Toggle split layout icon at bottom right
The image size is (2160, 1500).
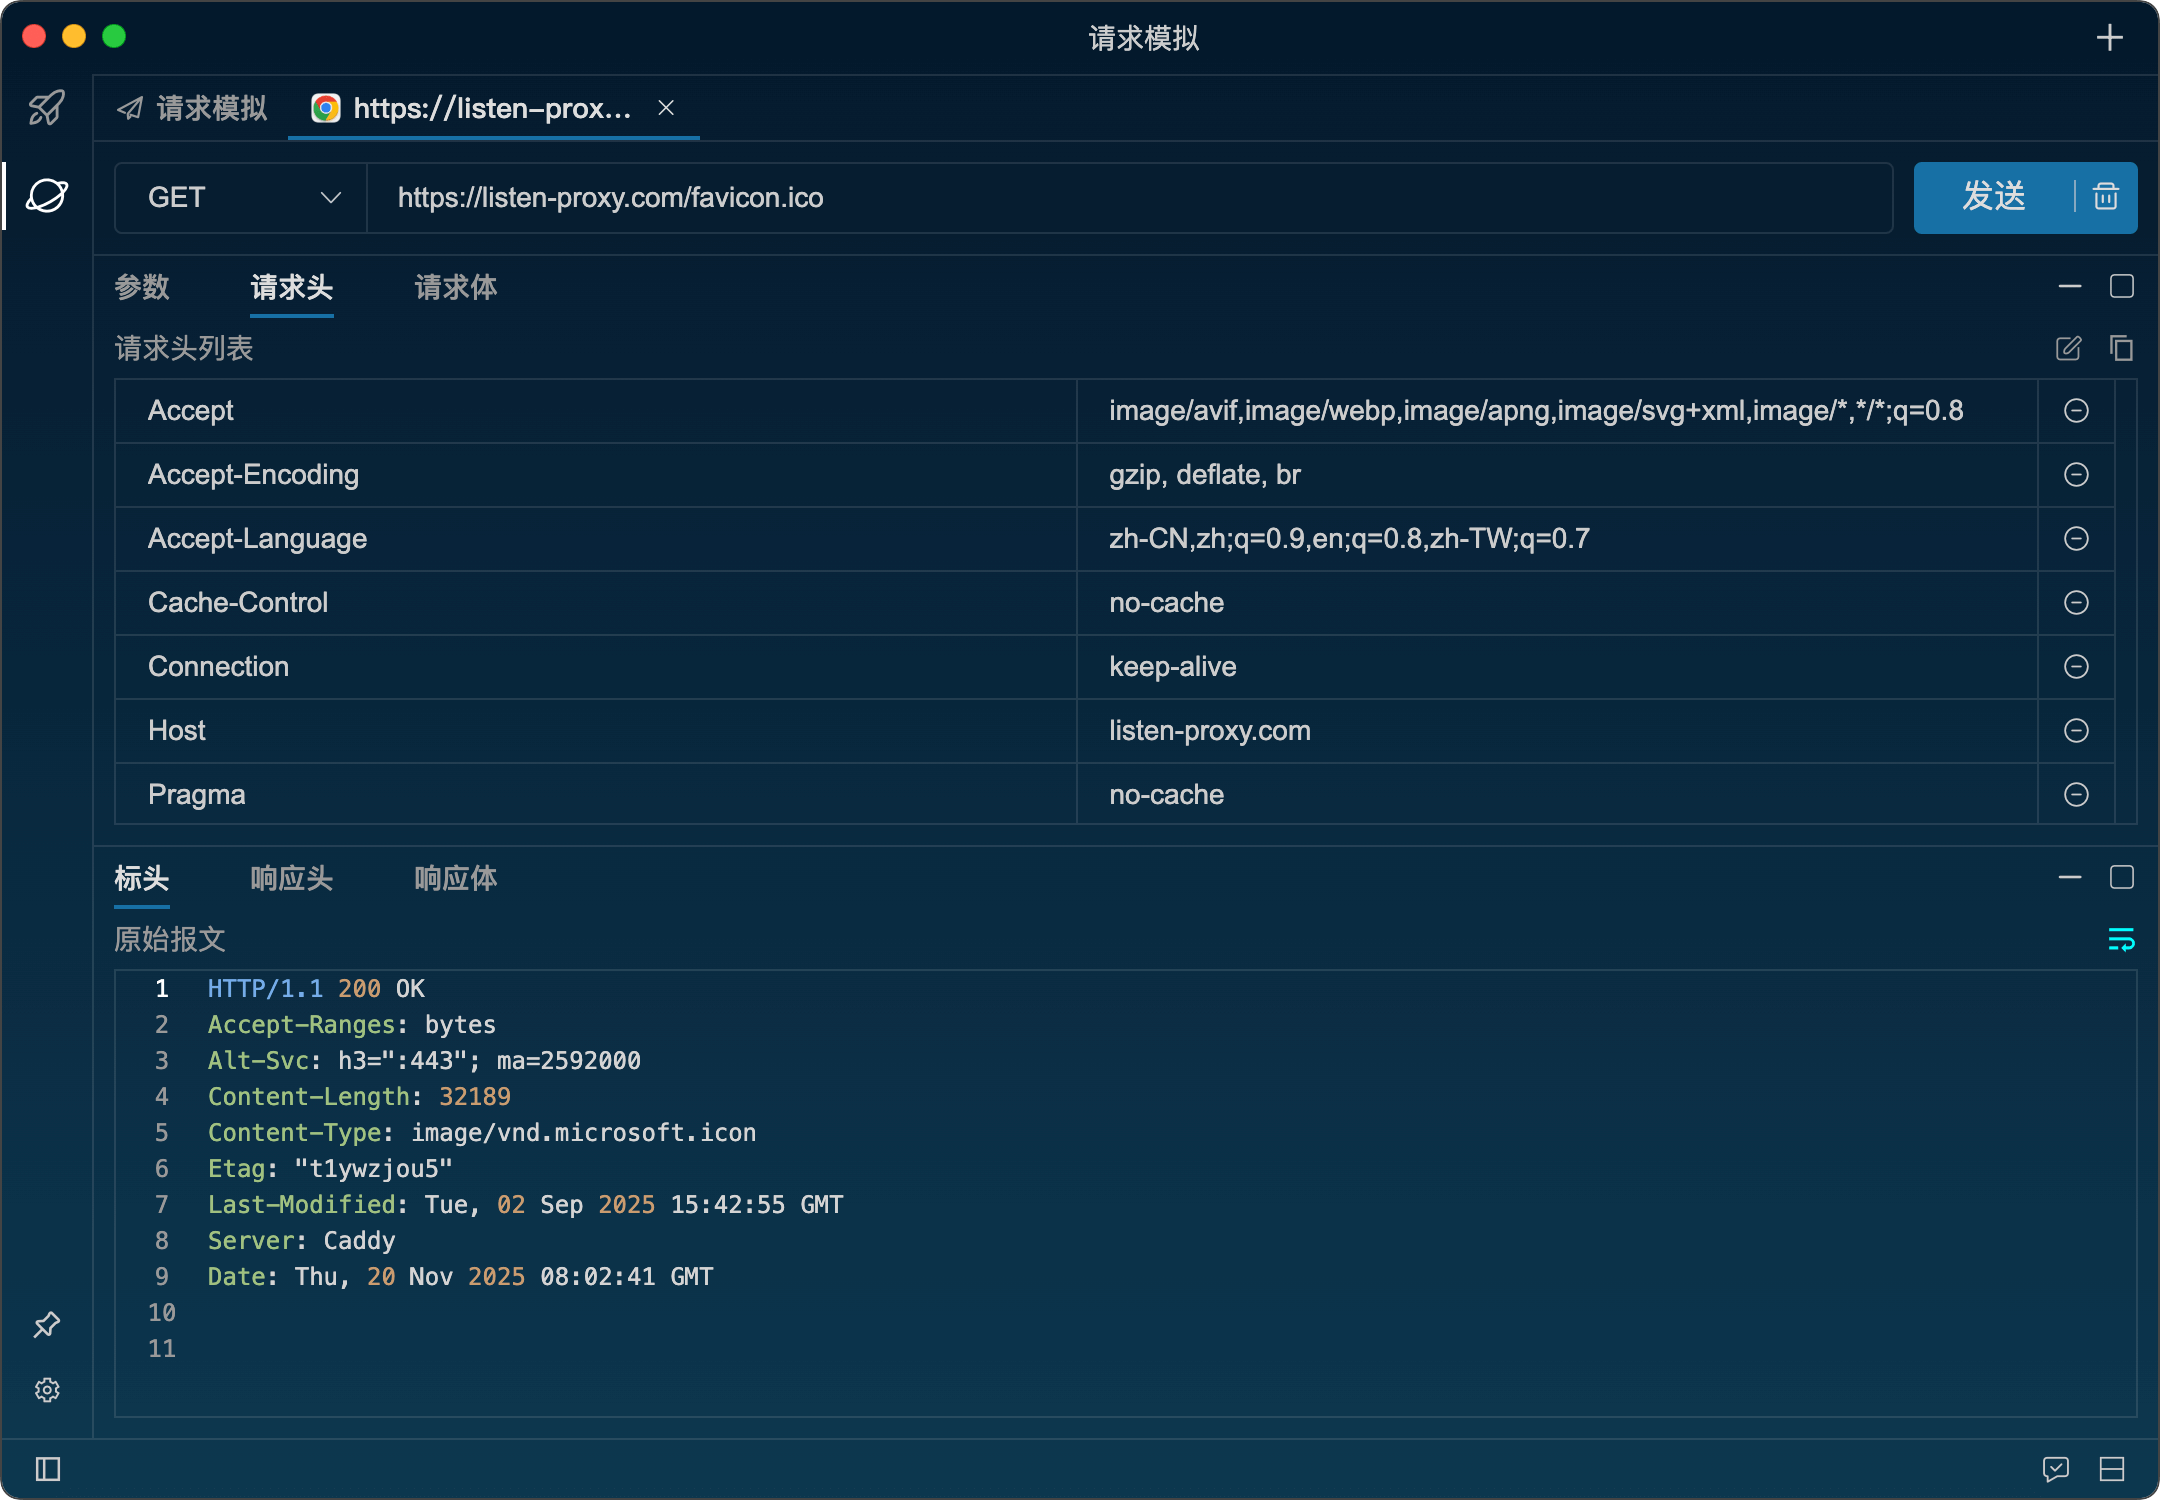2112,1469
